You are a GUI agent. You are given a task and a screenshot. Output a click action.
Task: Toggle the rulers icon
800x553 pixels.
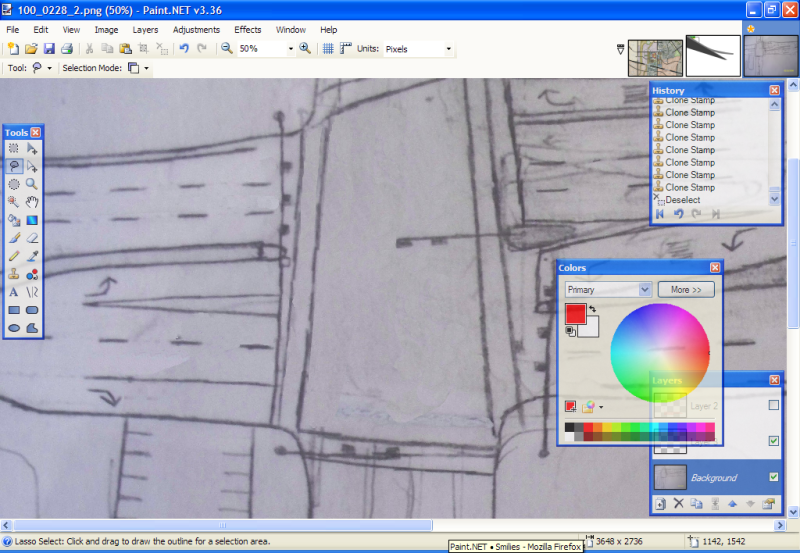pos(345,49)
